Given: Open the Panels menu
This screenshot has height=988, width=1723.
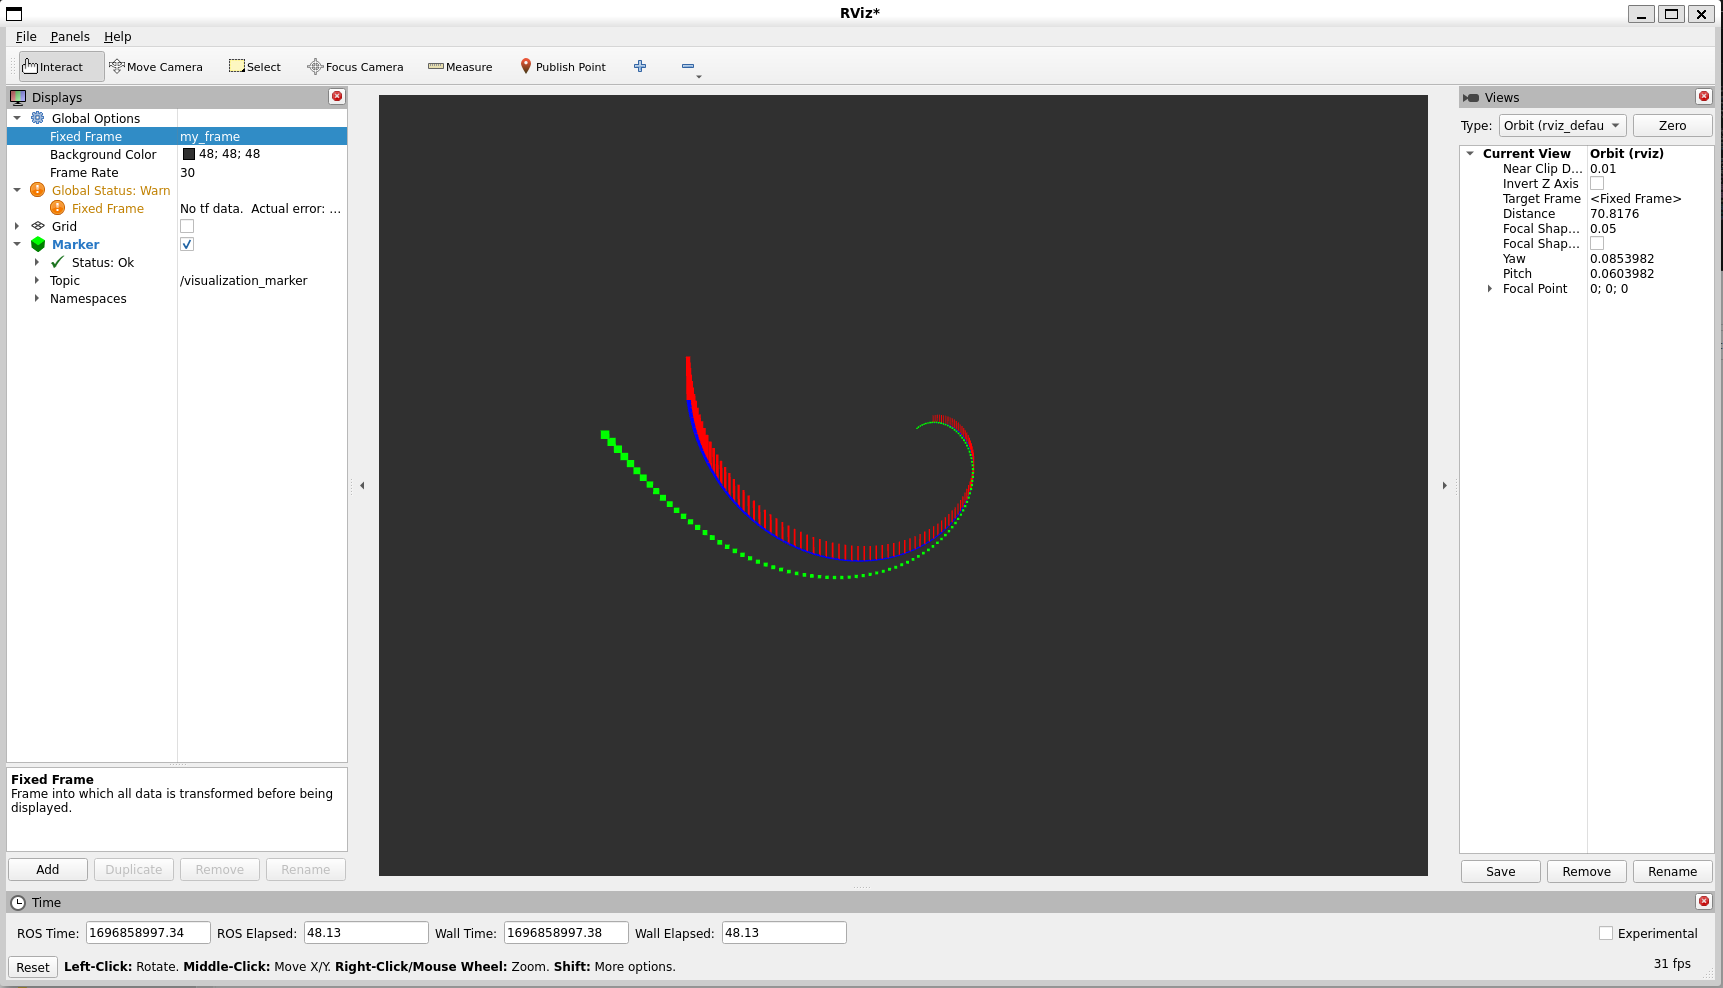Looking at the screenshot, I should click(70, 37).
